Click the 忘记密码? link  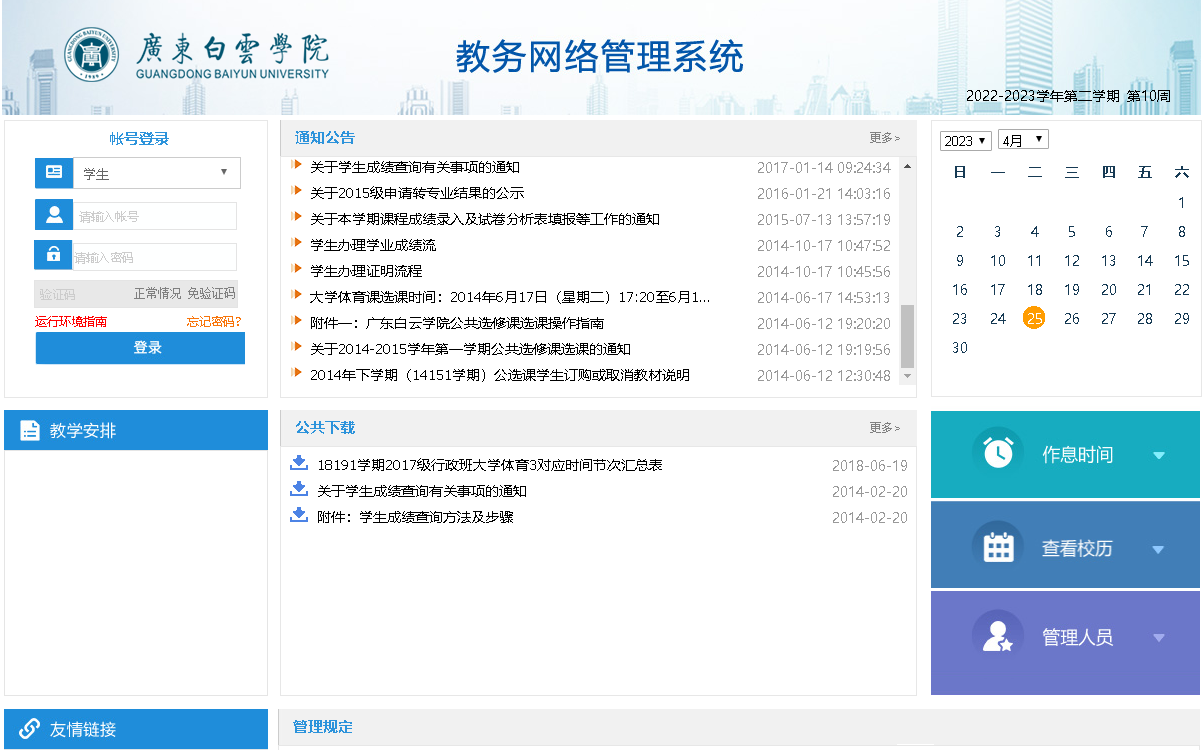(213, 322)
